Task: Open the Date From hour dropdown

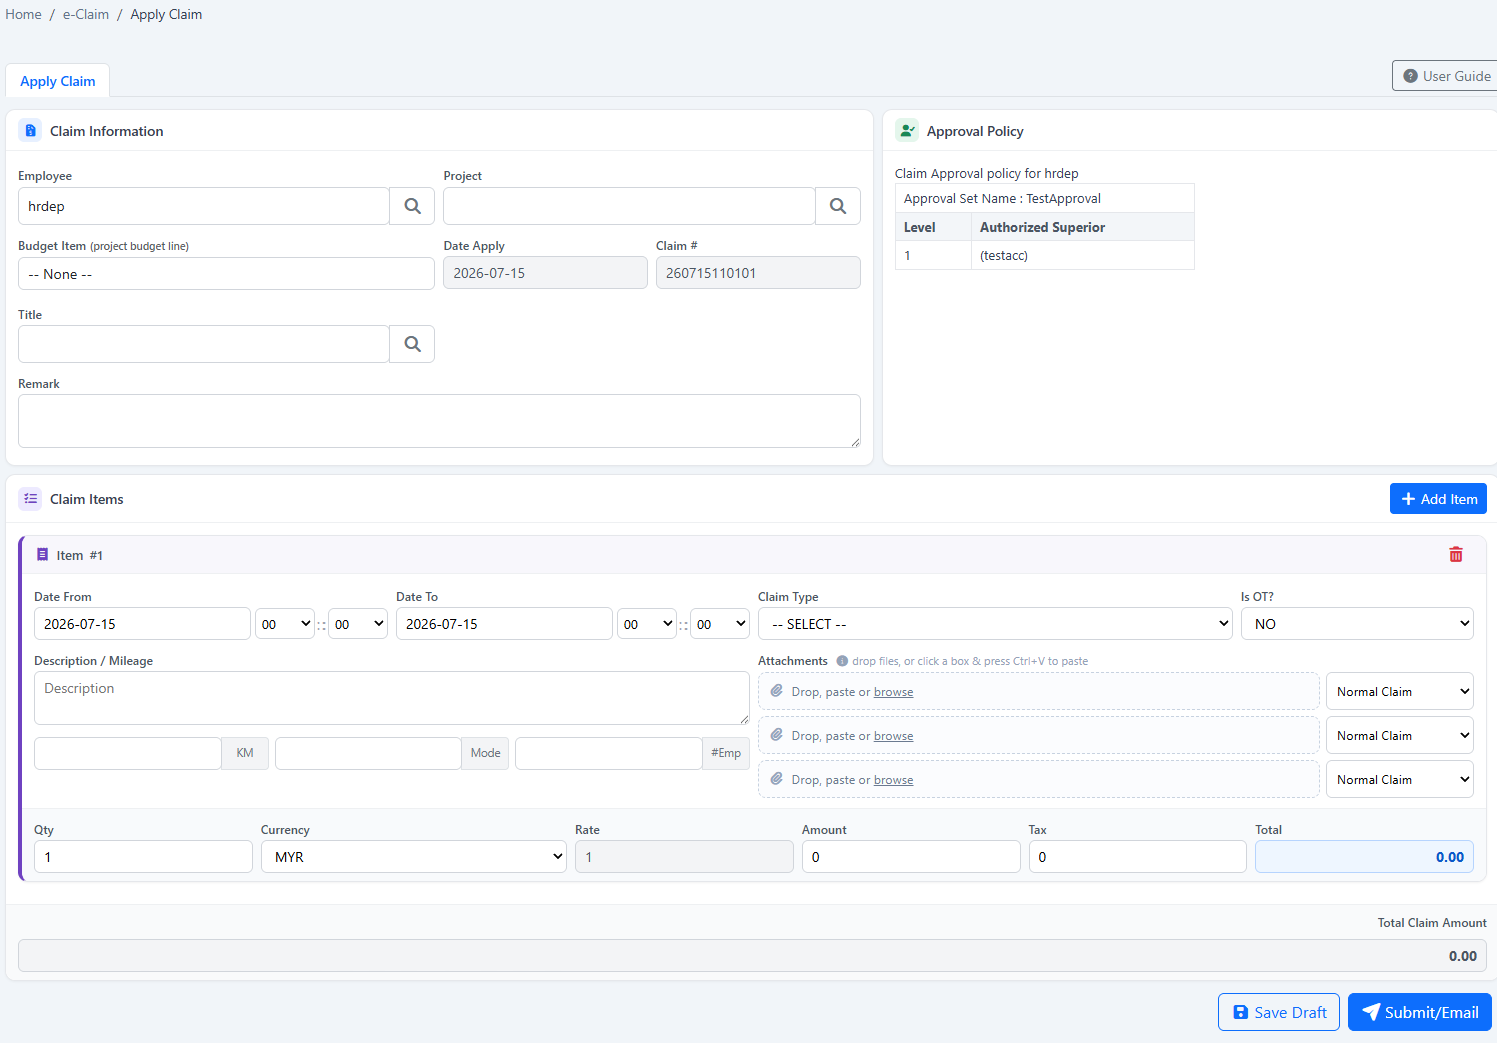Action: [285, 624]
